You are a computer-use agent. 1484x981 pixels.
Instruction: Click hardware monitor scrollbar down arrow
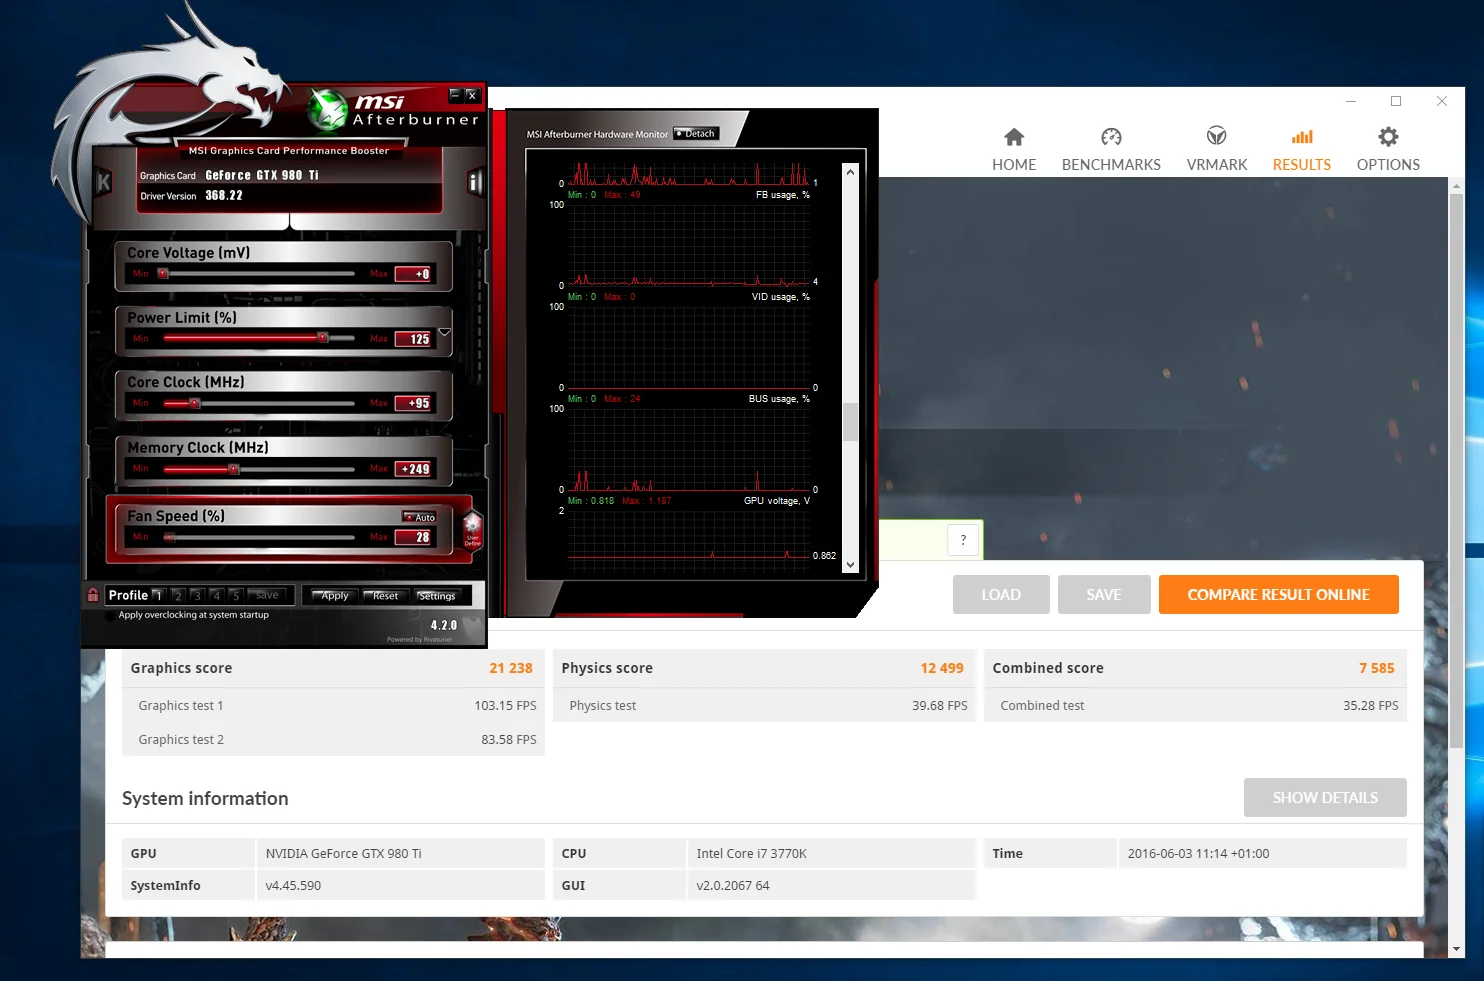coord(850,564)
